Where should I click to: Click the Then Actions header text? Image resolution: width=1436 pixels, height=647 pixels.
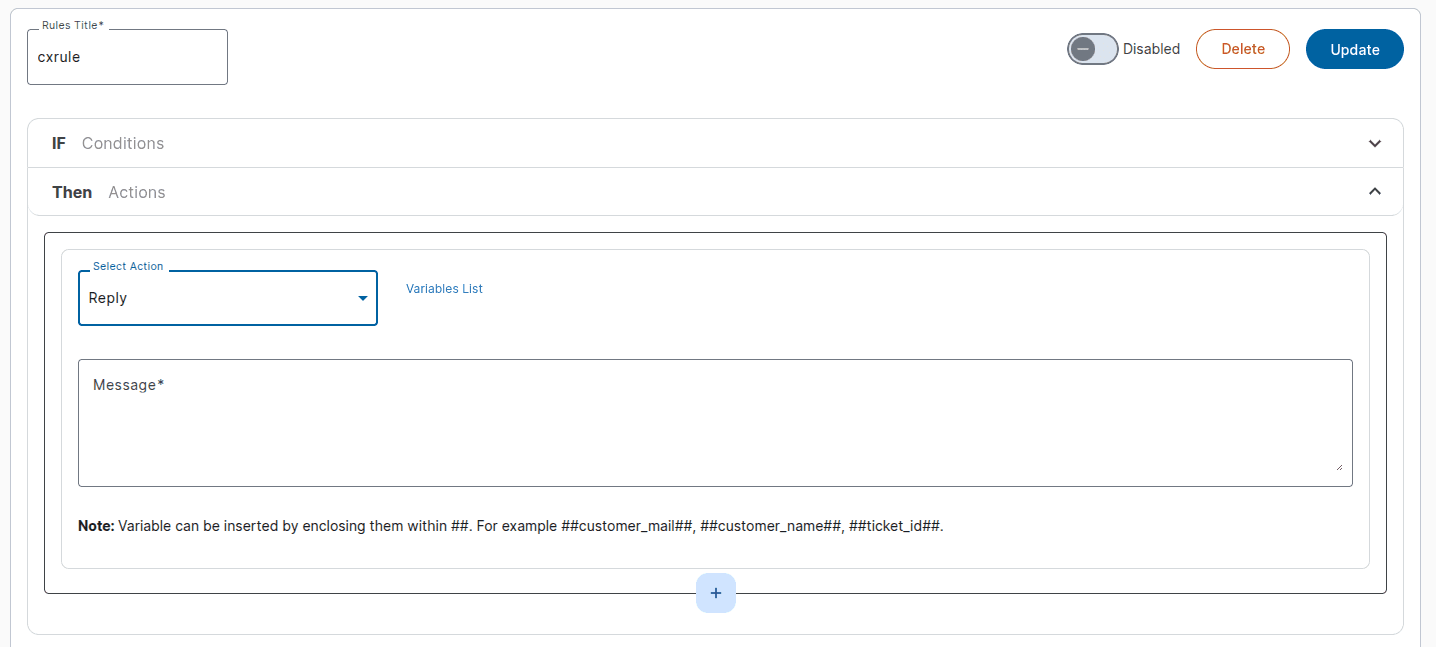[109, 192]
